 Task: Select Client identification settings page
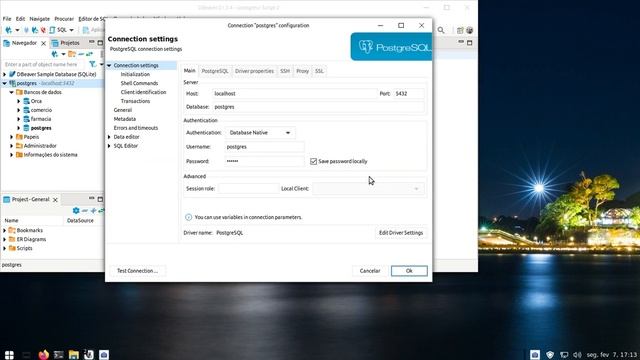tap(143, 92)
